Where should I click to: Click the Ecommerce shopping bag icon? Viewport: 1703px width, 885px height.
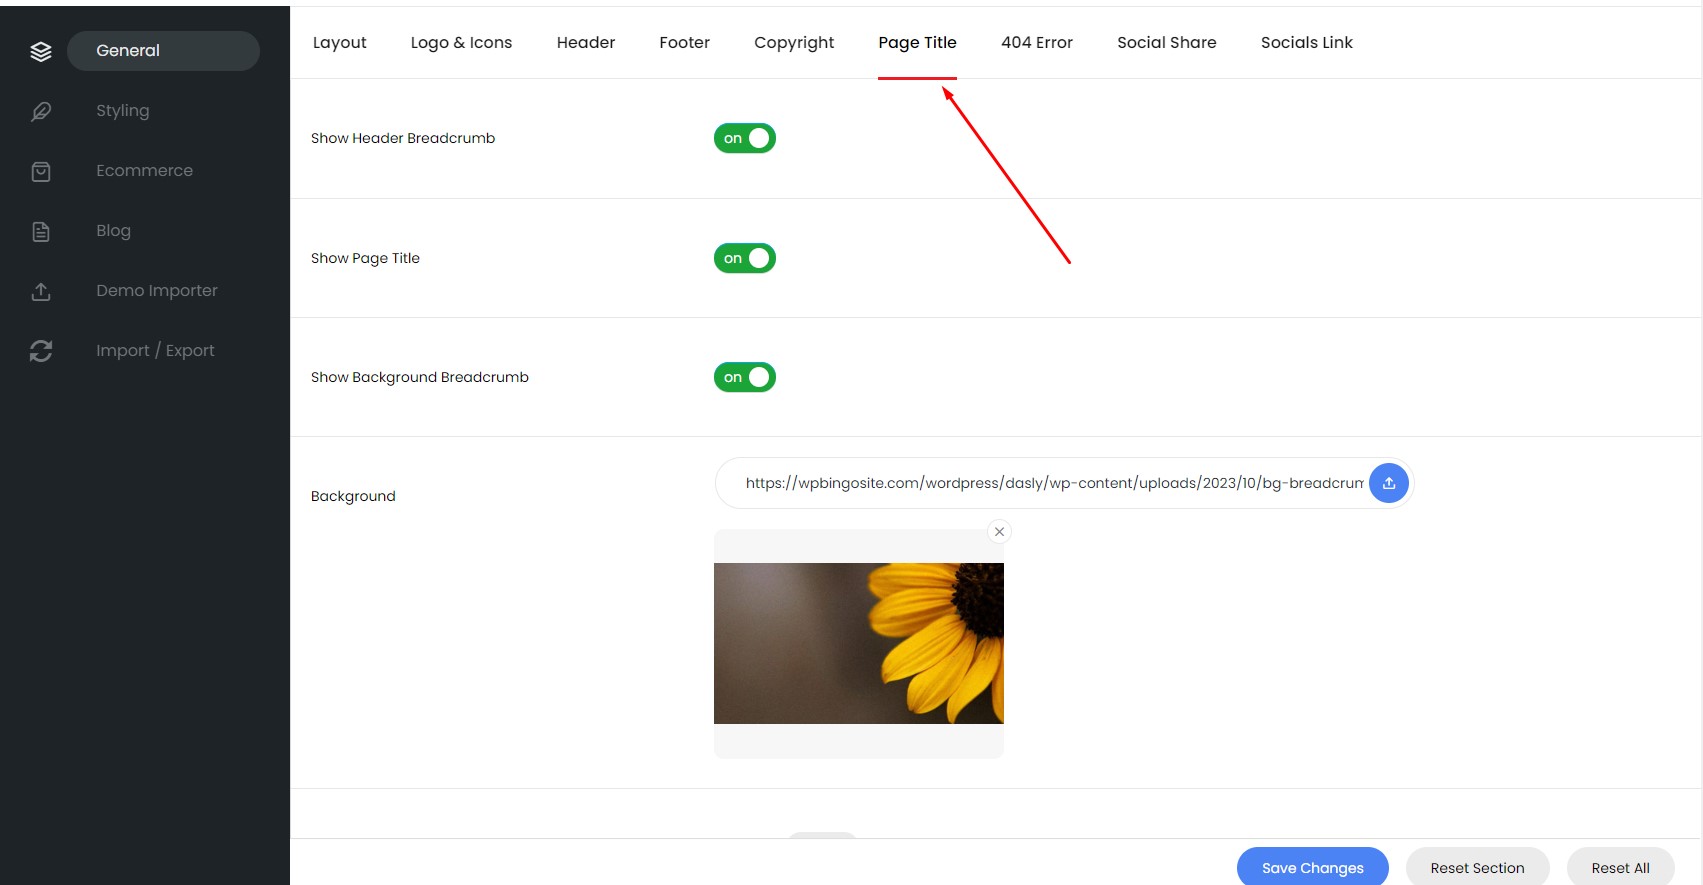point(41,171)
